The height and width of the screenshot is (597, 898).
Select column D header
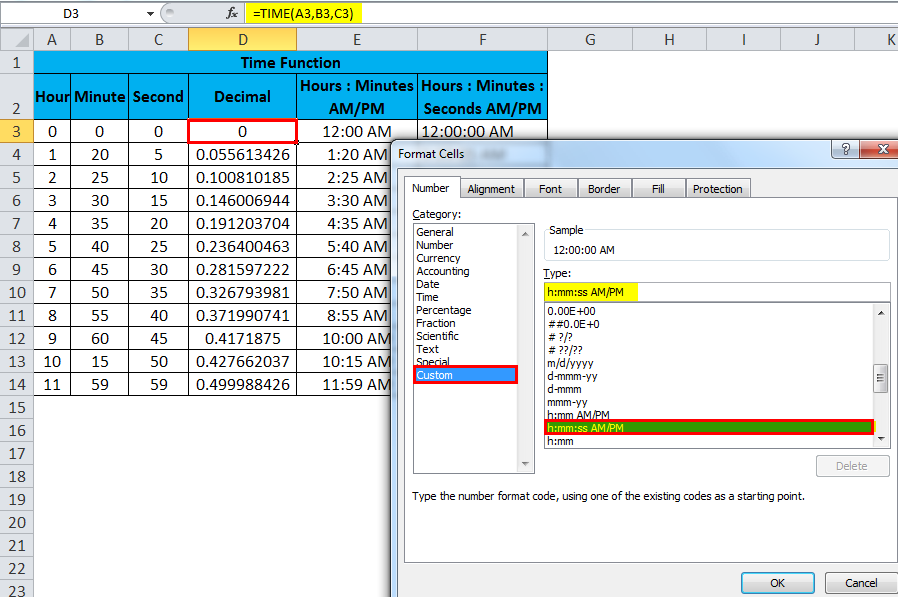pos(242,39)
